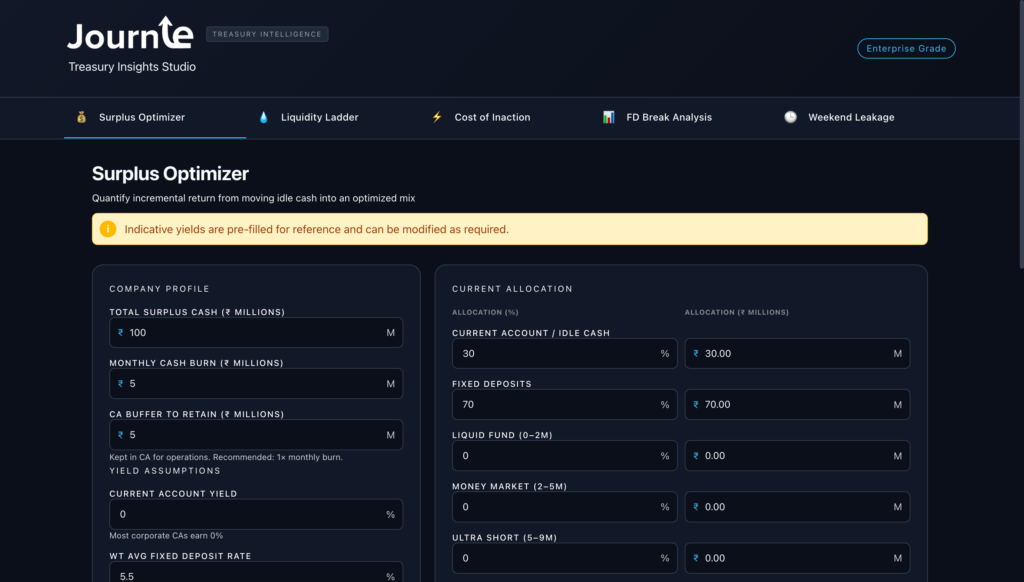Open the Liquidity Ladder tab
This screenshot has width=1024, height=582.
click(x=319, y=117)
